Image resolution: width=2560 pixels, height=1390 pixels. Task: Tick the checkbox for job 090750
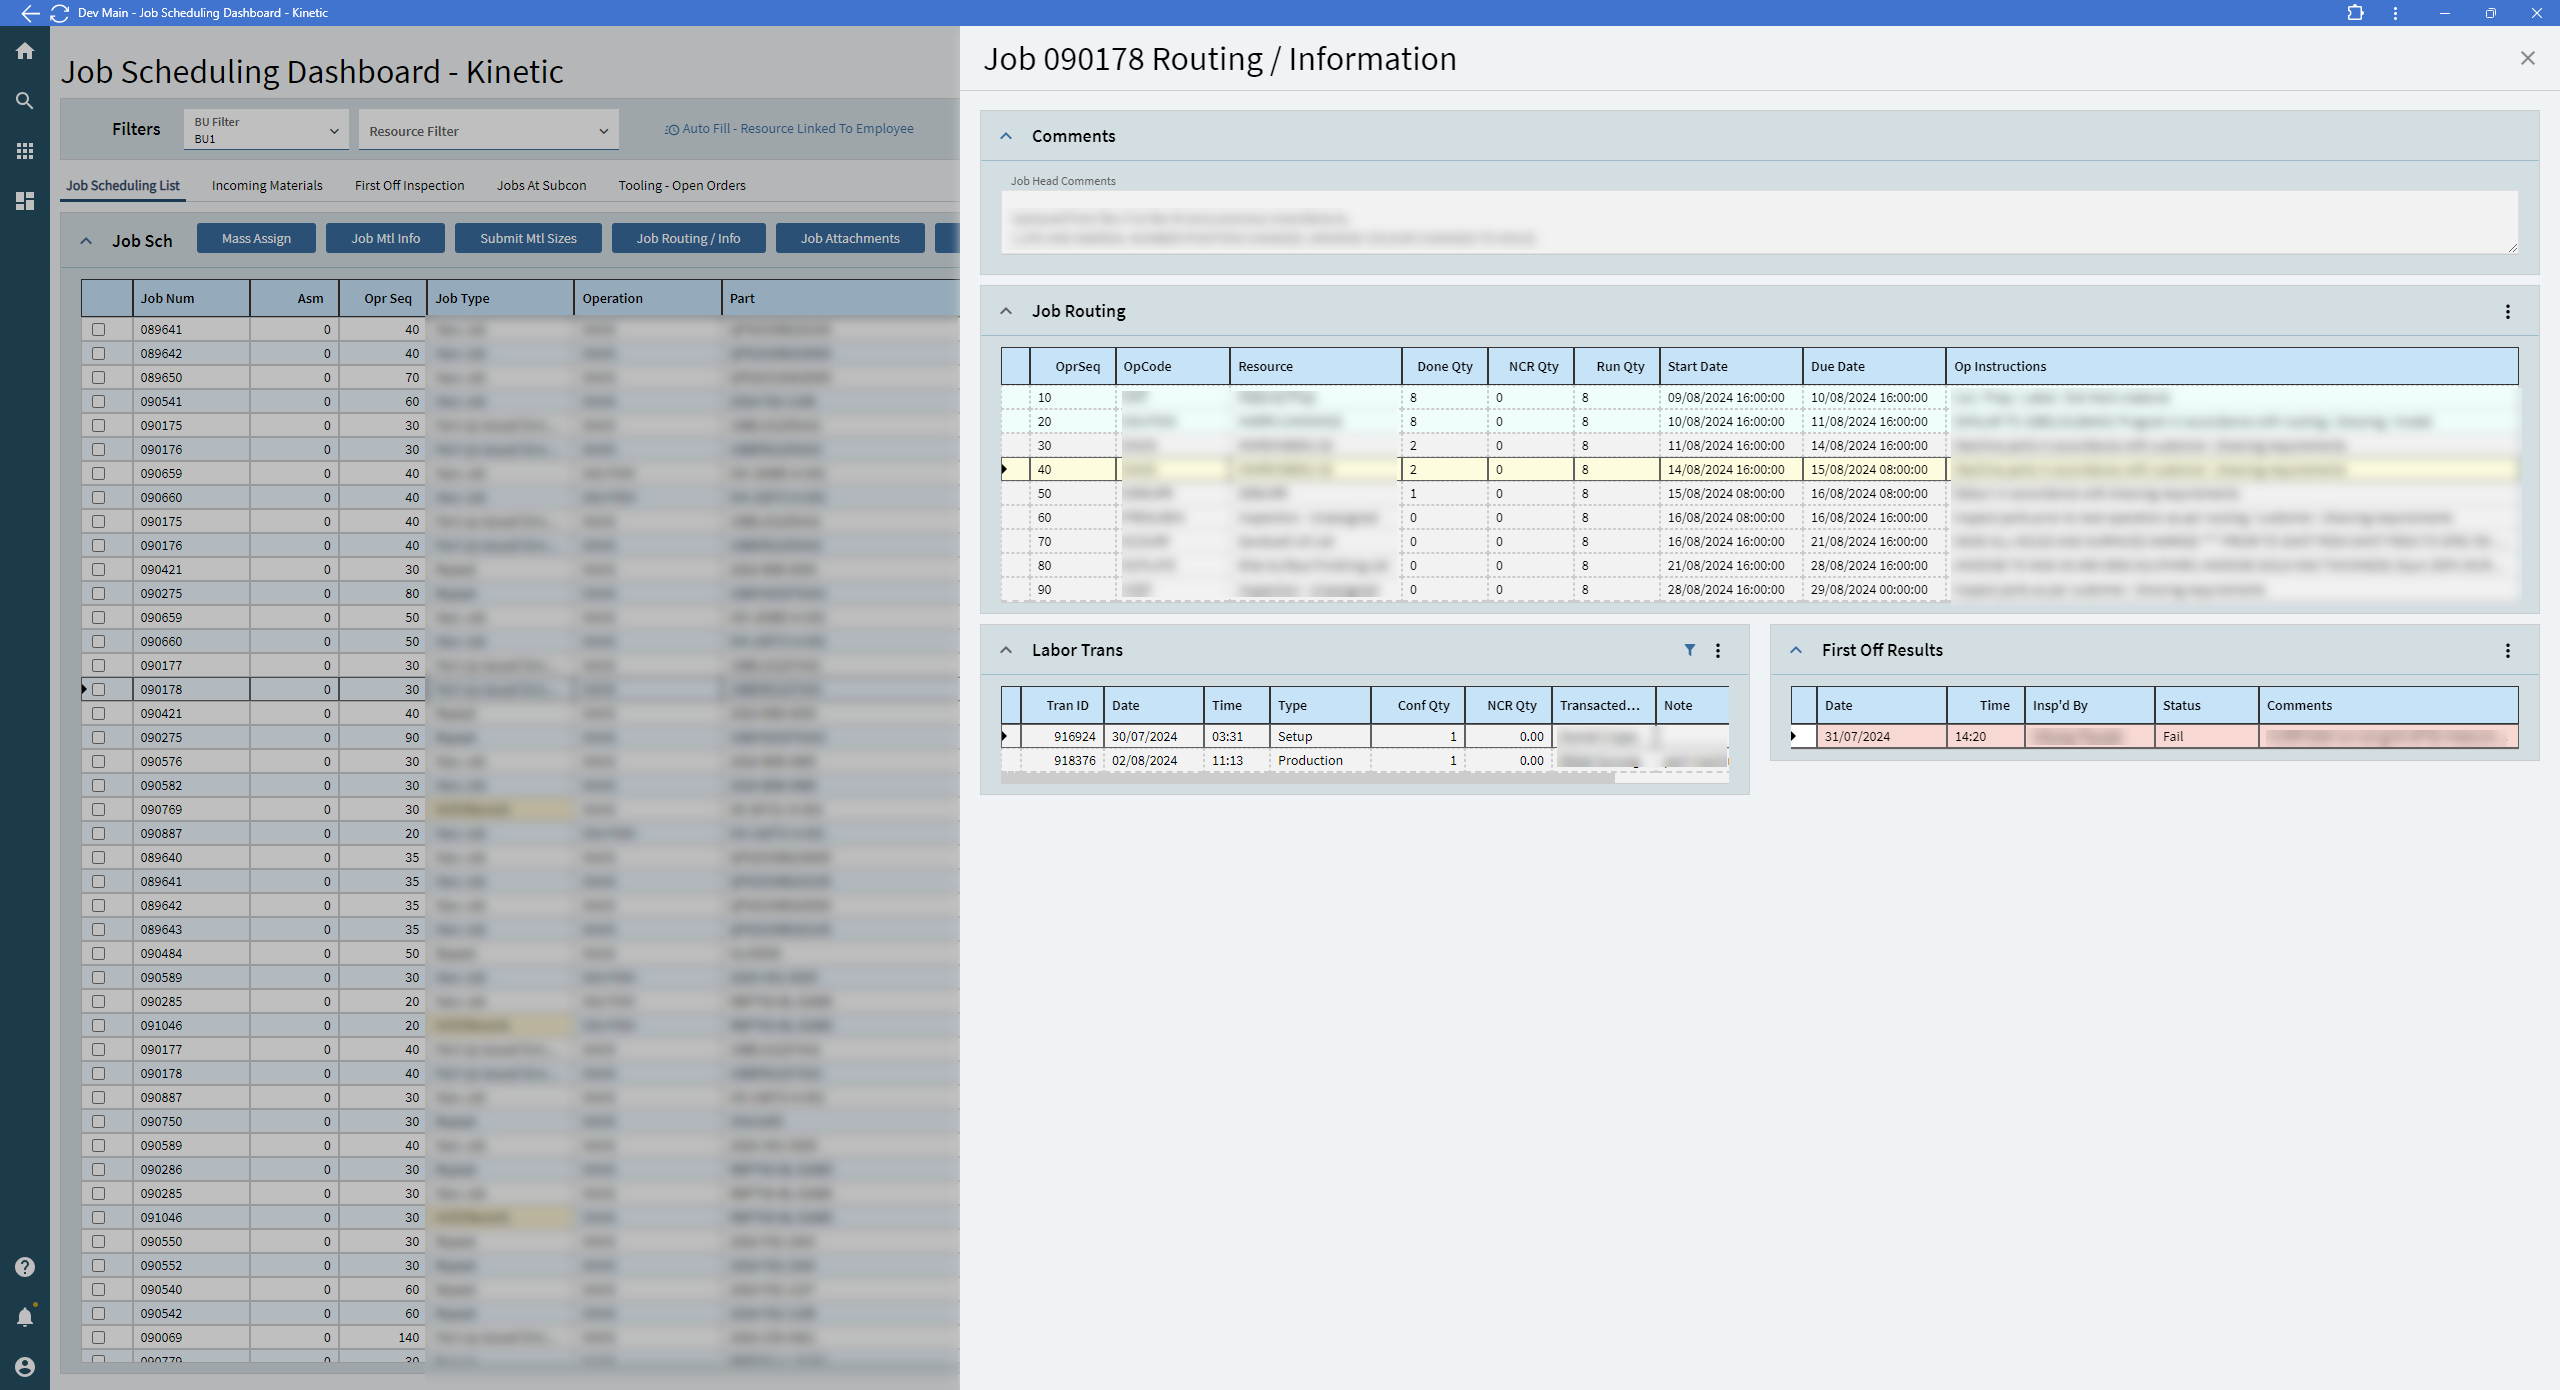click(x=98, y=1121)
